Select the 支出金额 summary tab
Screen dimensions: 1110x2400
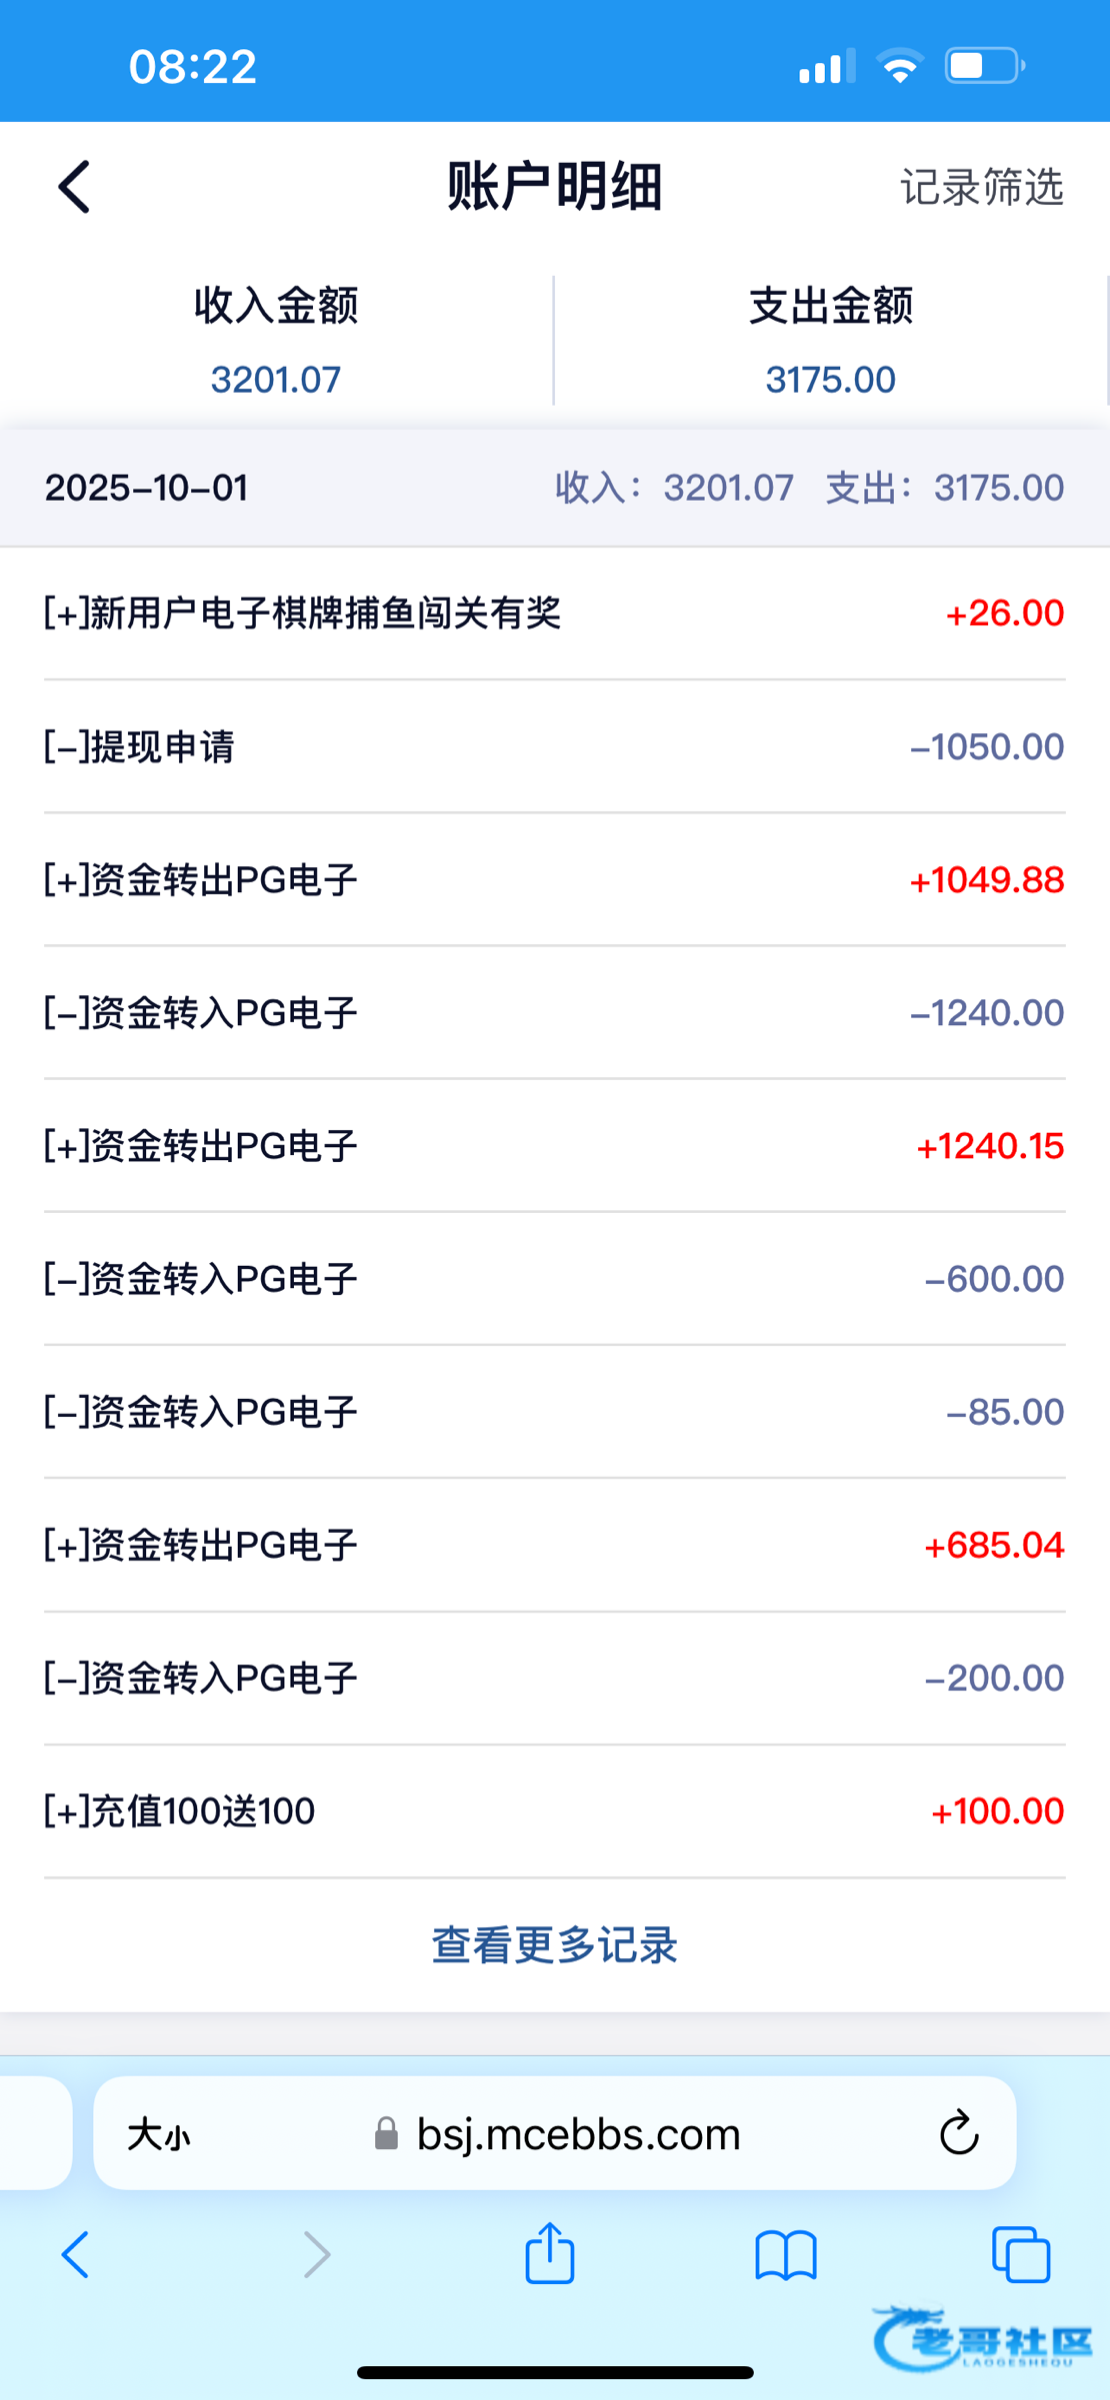(x=830, y=340)
